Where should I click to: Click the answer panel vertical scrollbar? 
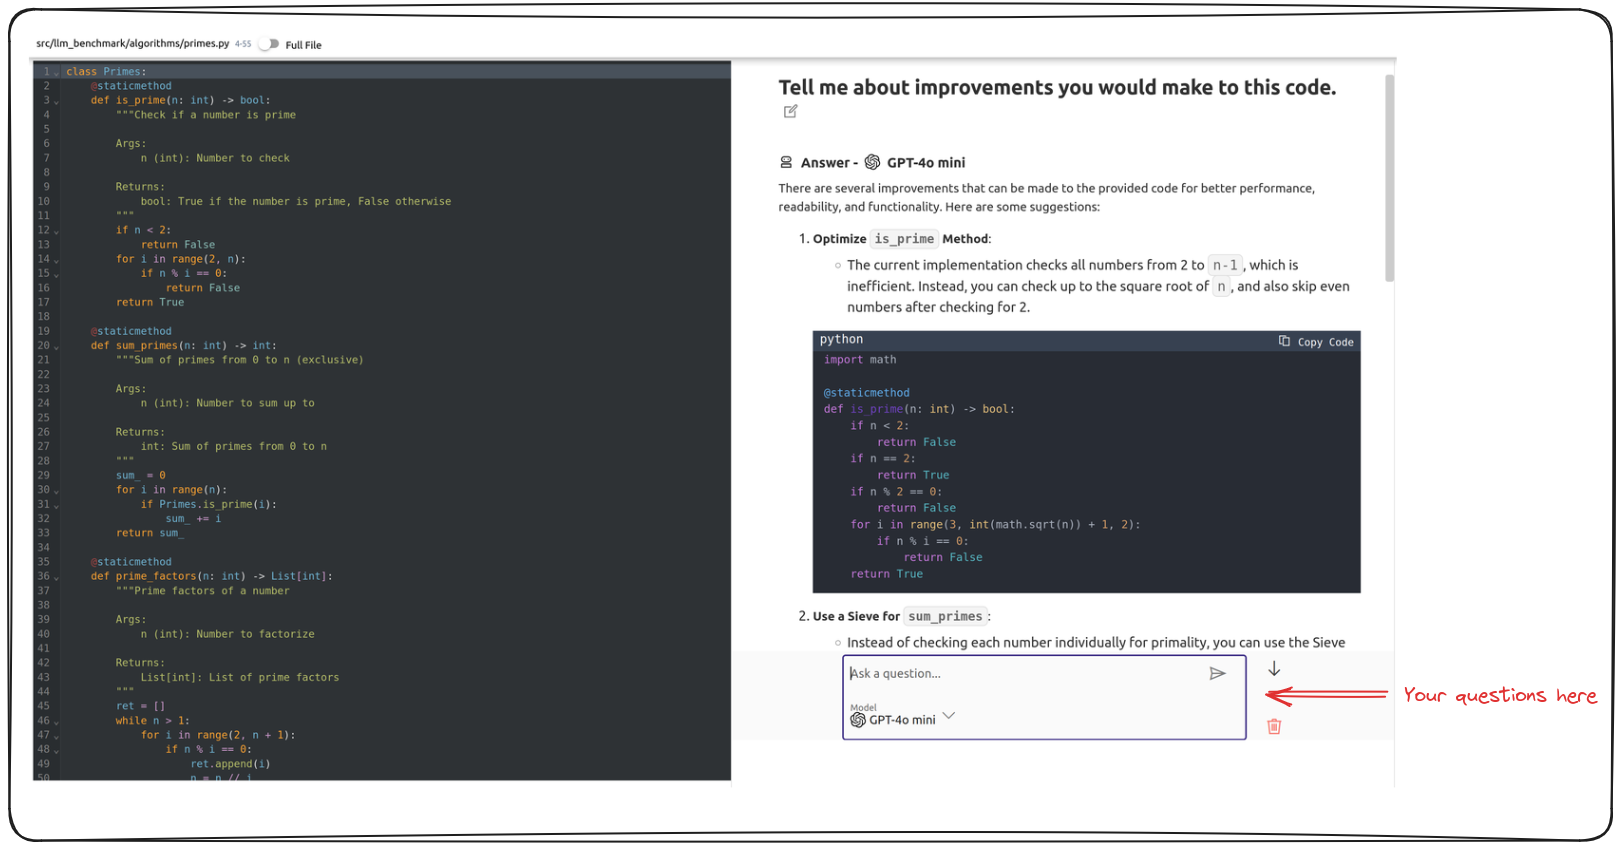(1389, 178)
